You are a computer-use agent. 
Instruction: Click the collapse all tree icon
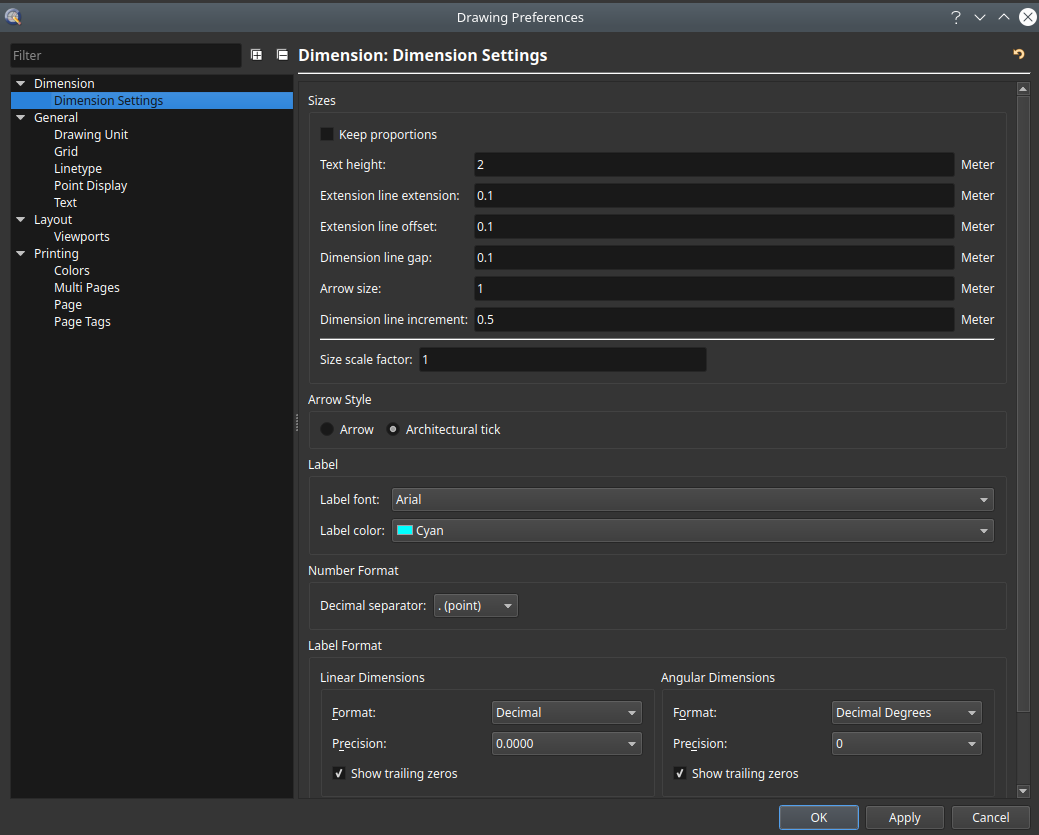(282, 55)
